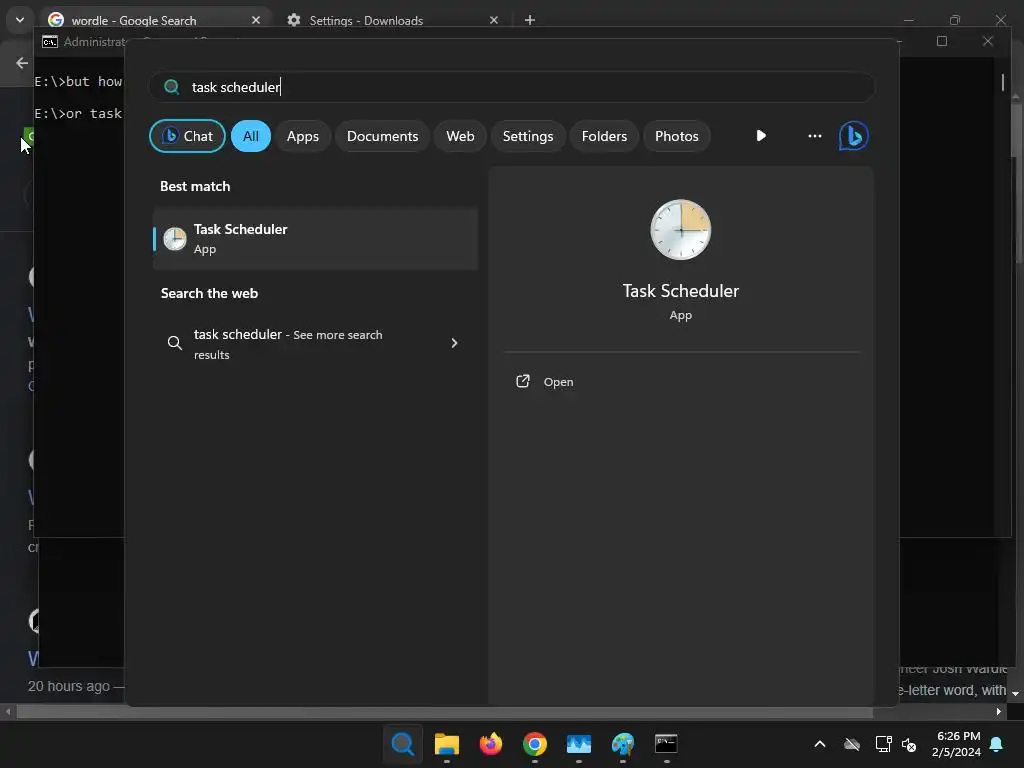Go back in Chrome with arrow
This screenshot has height=768, width=1024.
click(22, 63)
